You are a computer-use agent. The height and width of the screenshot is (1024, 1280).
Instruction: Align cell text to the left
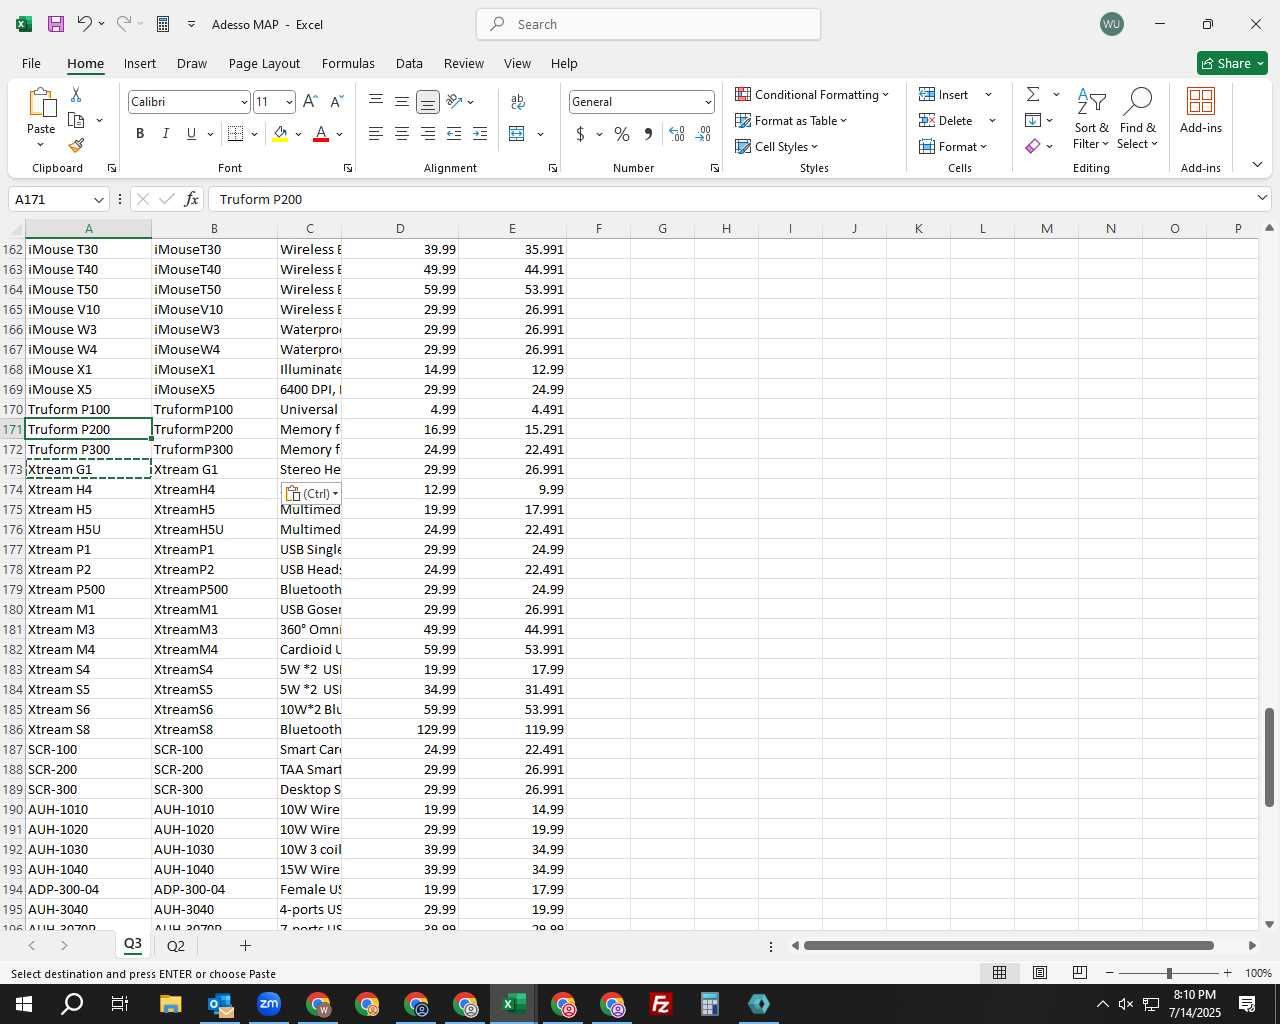pos(376,134)
